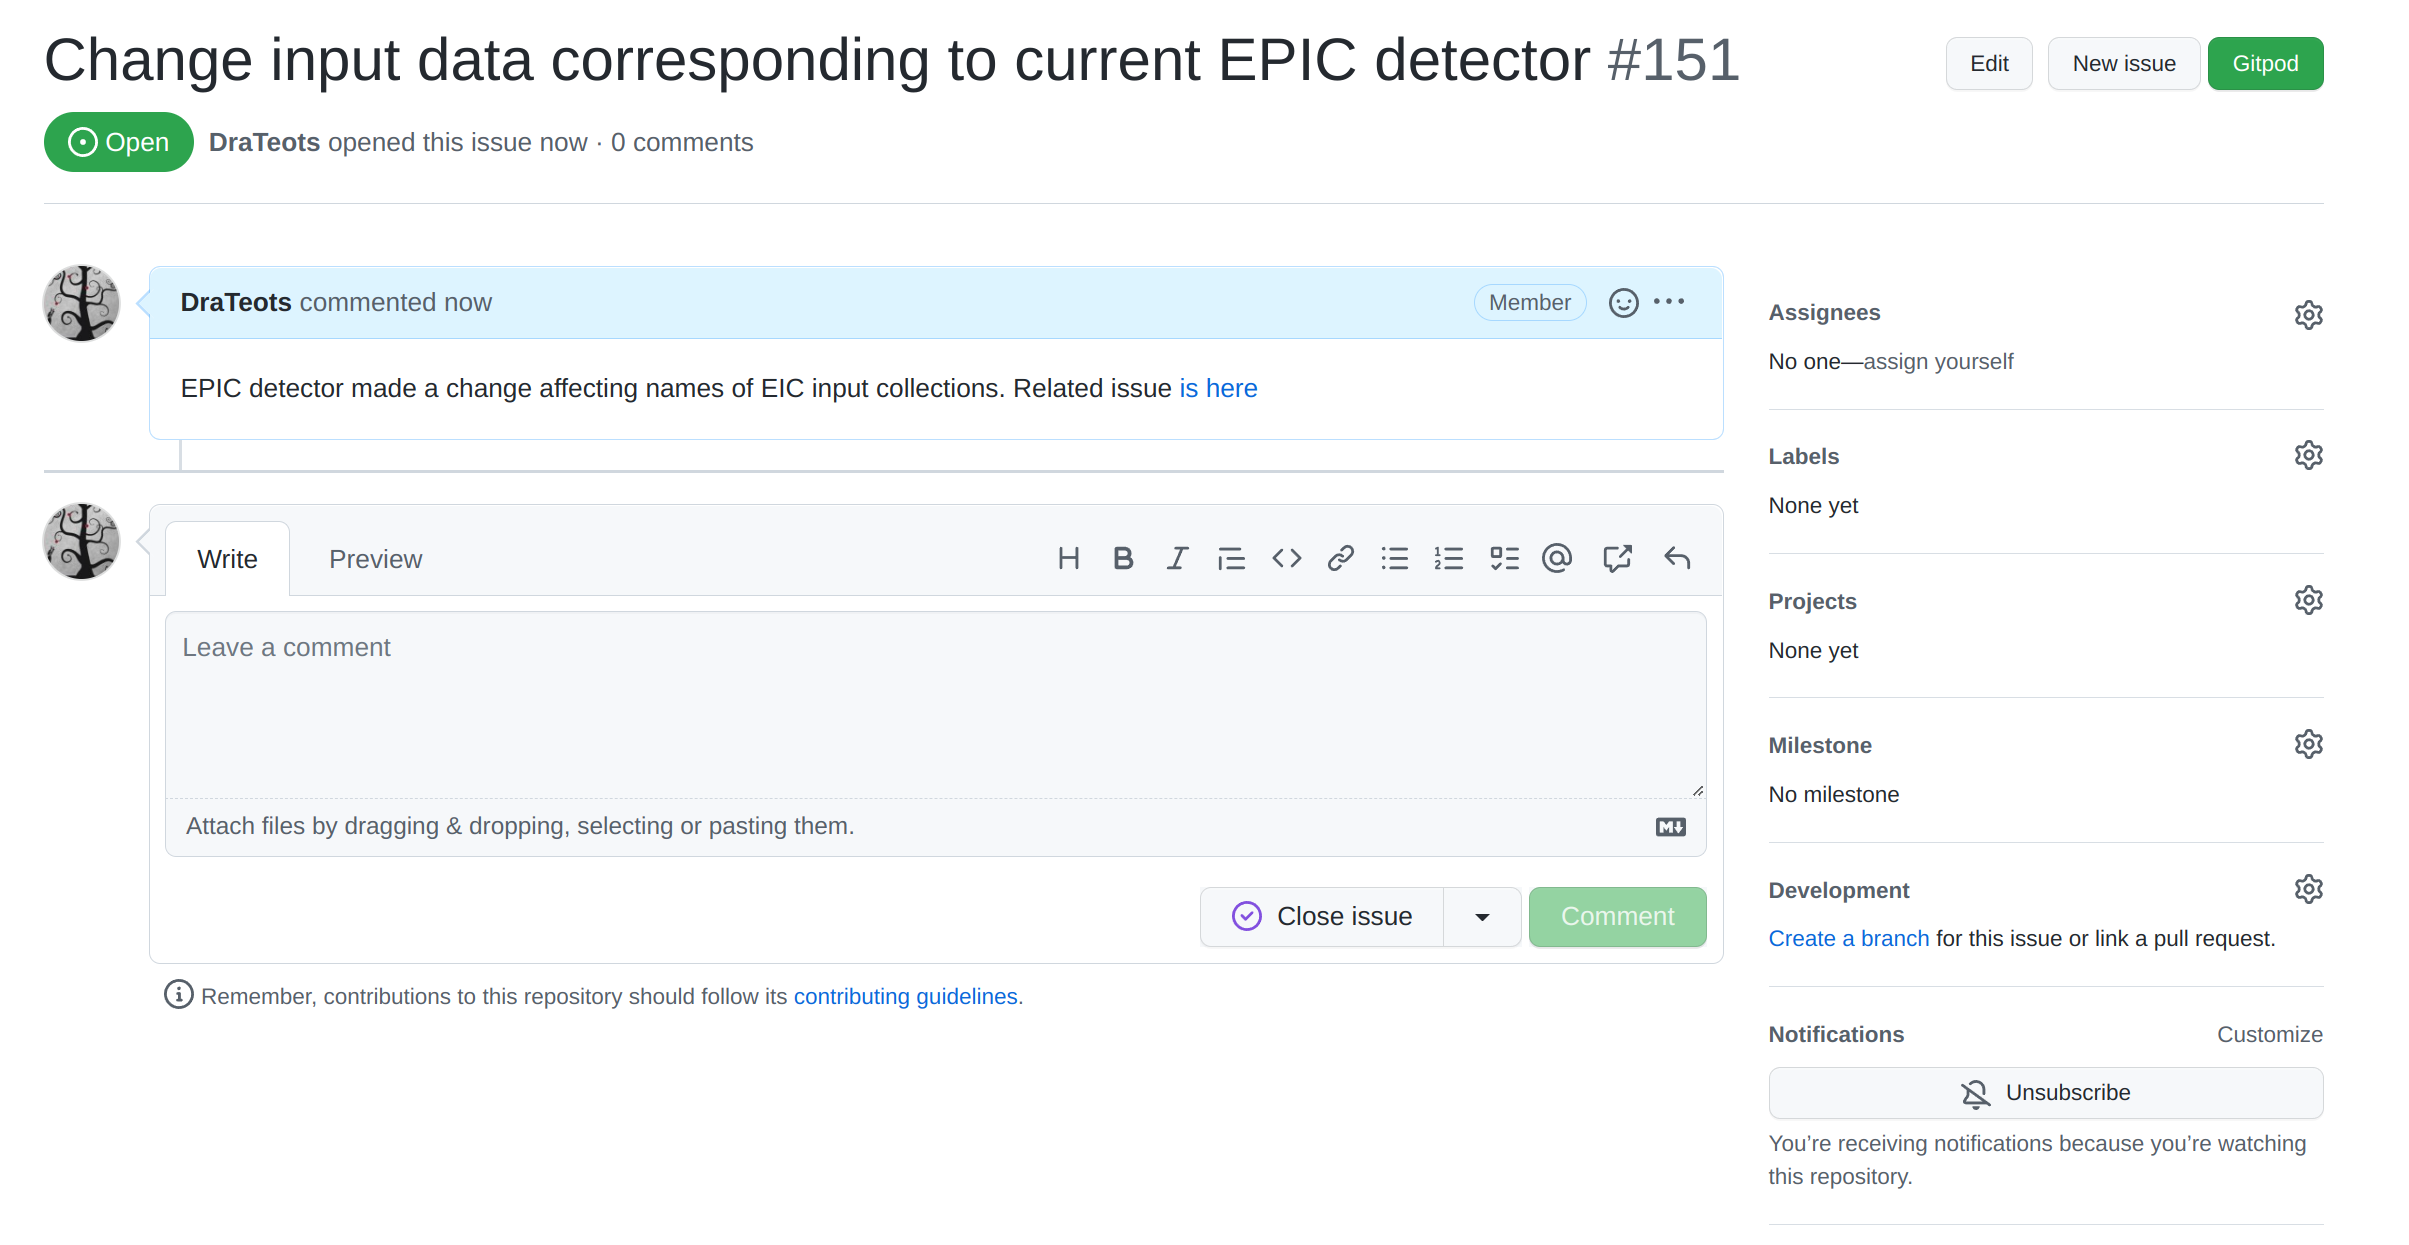Click the Edit title button
Viewport: 2409px width, 1245px height.
[x=1988, y=64]
